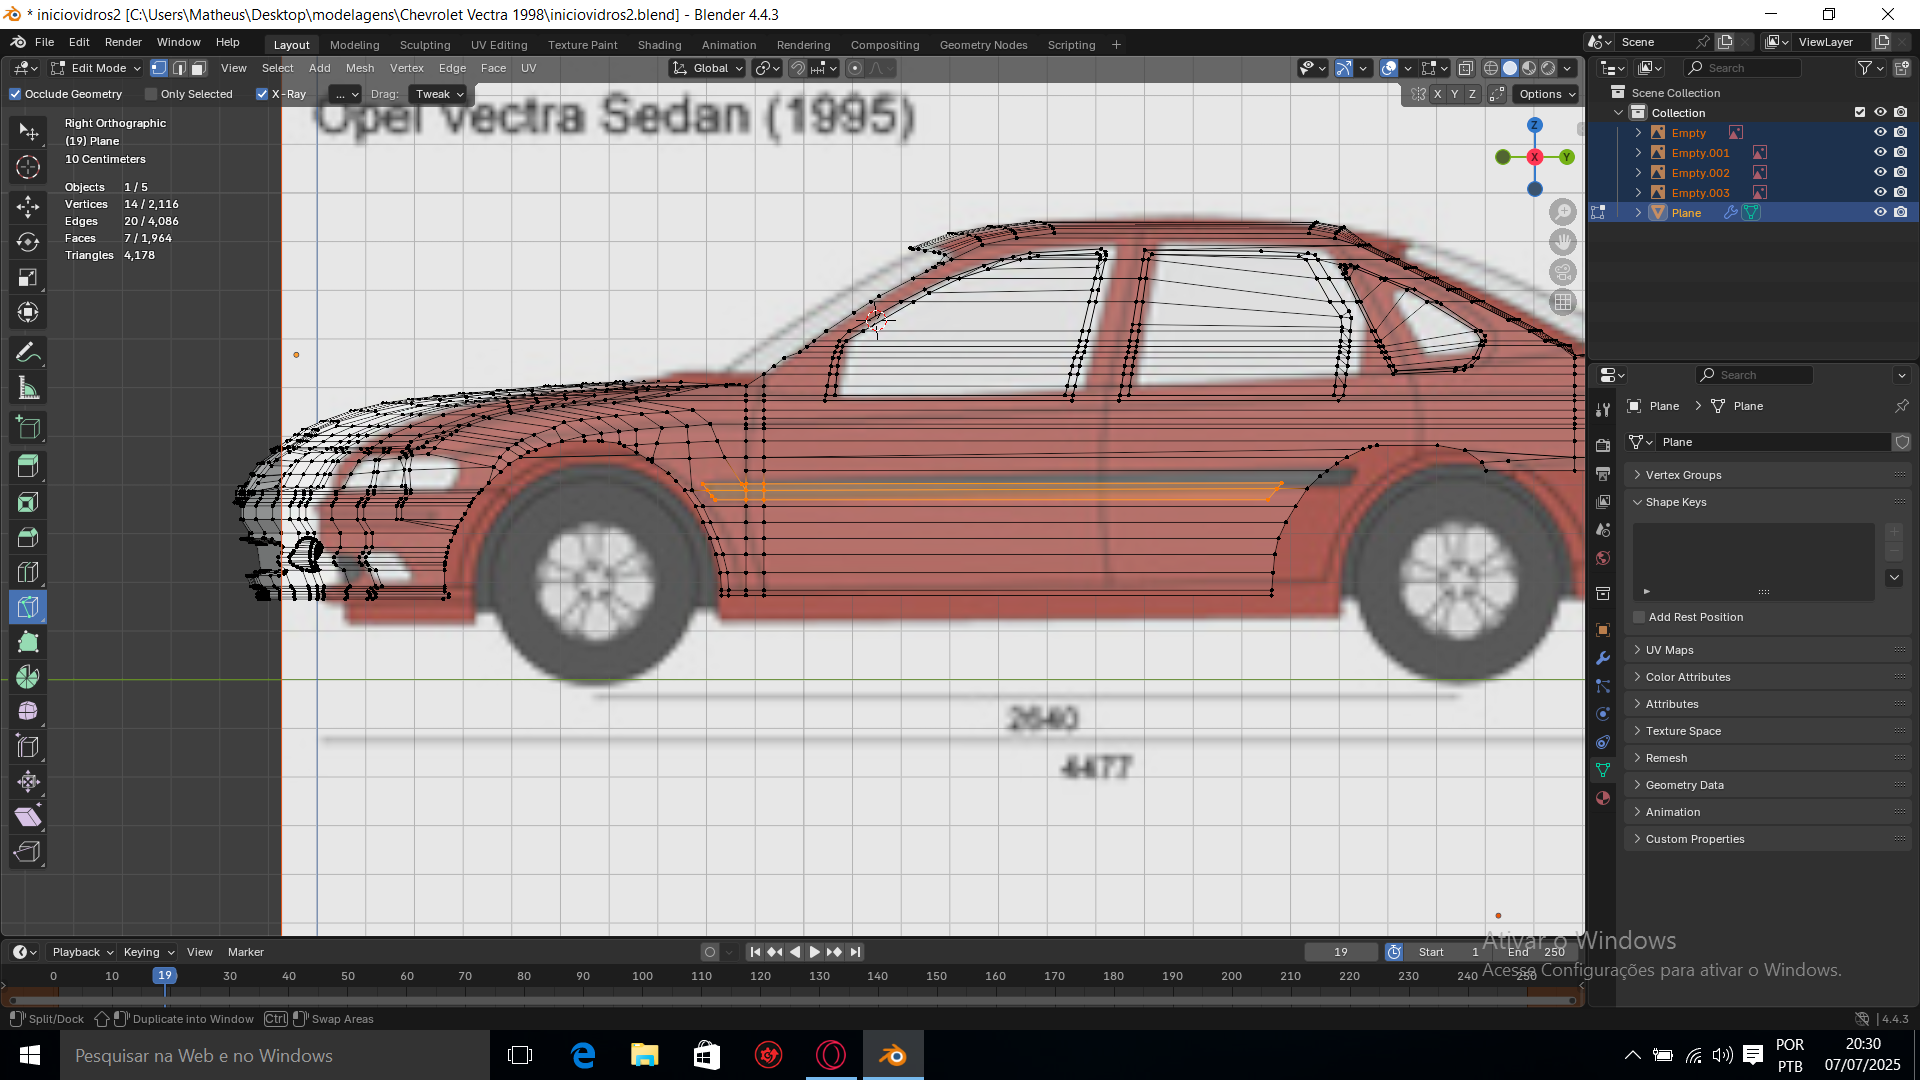The height and width of the screenshot is (1080, 1920).
Task: Activate the Extrude Region tool
Action: [x=28, y=466]
